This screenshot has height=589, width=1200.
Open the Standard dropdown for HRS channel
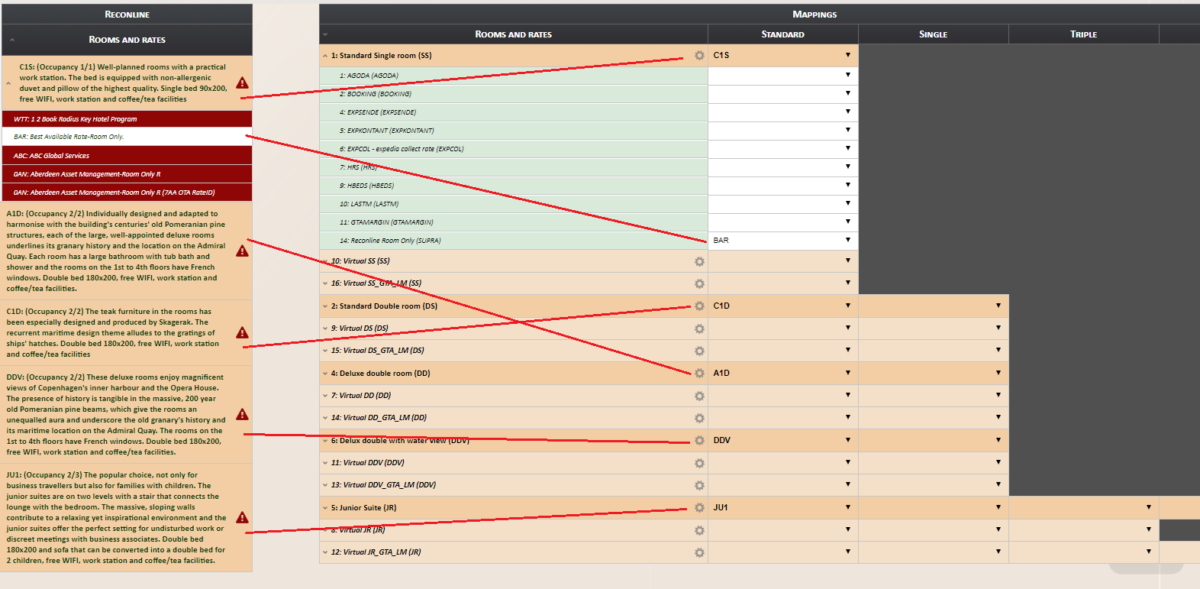[847, 167]
